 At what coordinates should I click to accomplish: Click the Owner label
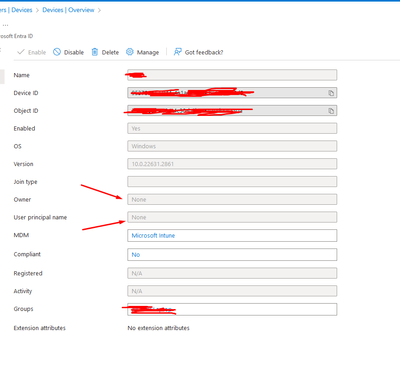22,200
